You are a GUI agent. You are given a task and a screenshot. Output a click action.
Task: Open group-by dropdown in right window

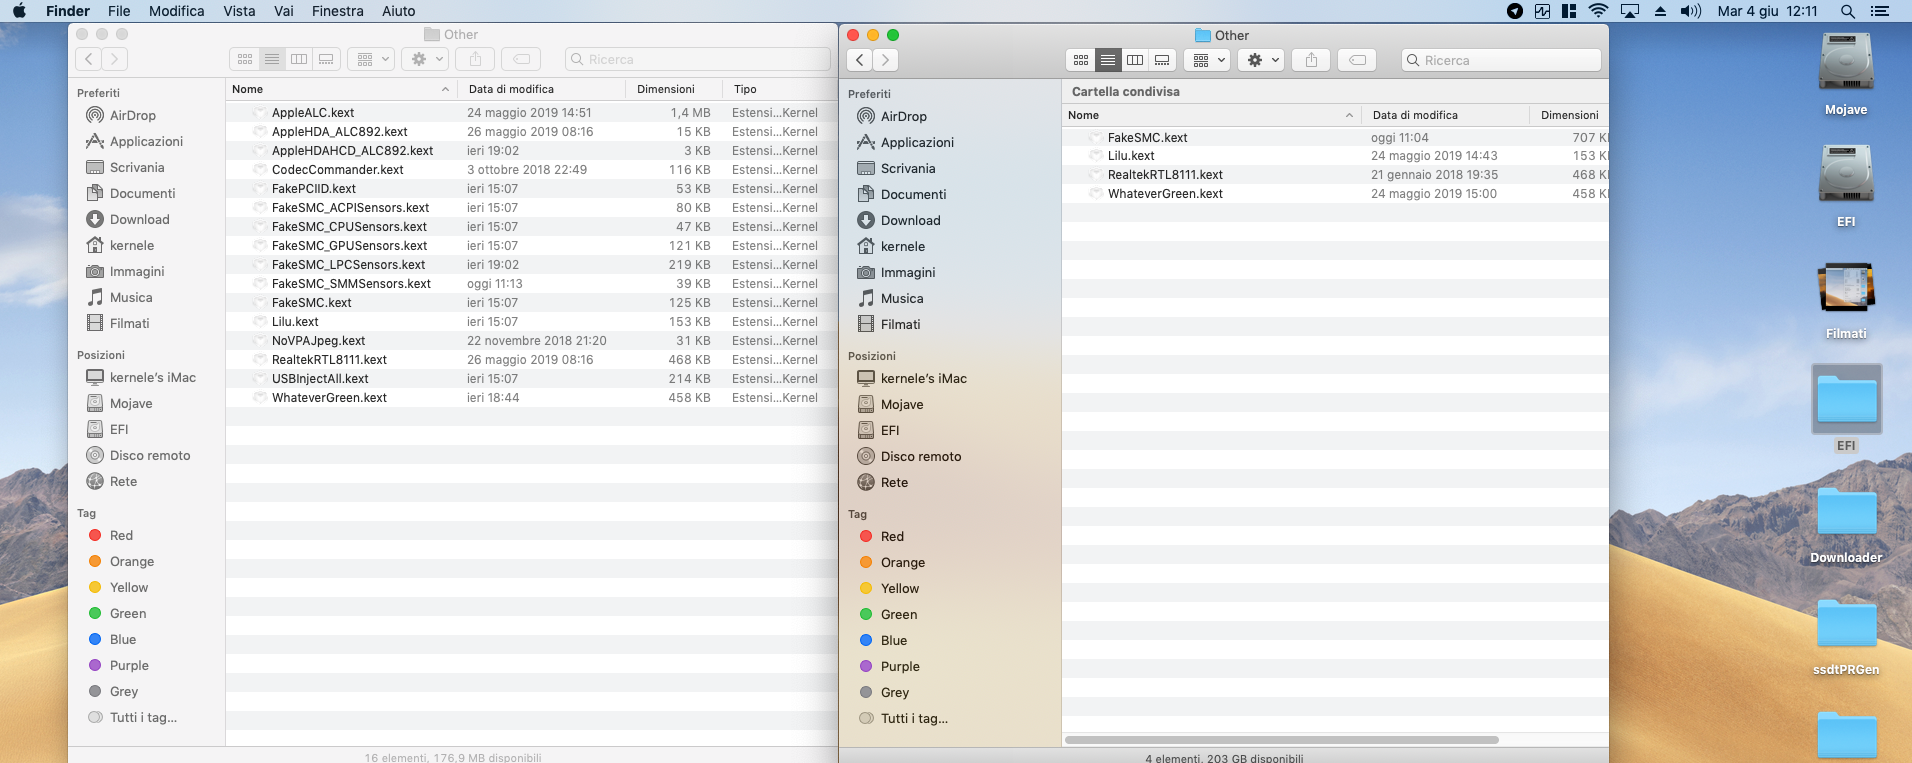[x=1208, y=60]
